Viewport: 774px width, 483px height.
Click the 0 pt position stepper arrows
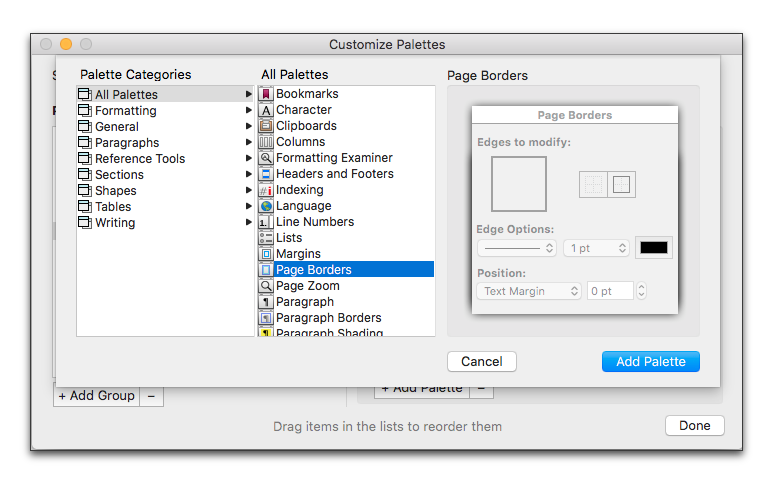(641, 291)
